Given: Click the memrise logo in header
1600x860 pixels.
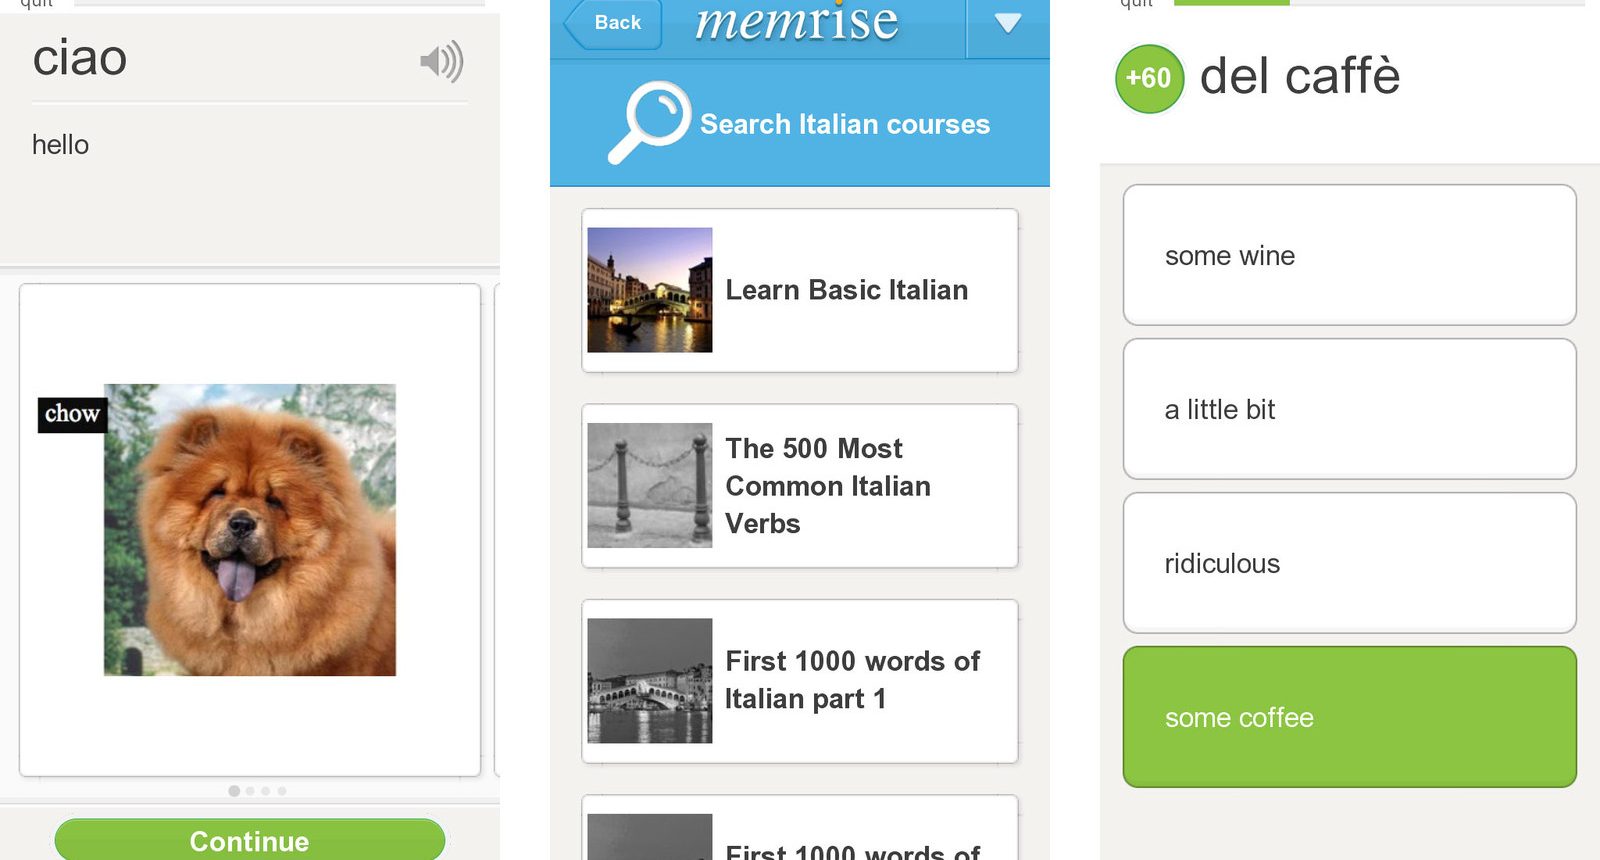Looking at the screenshot, I should (797, 23).
